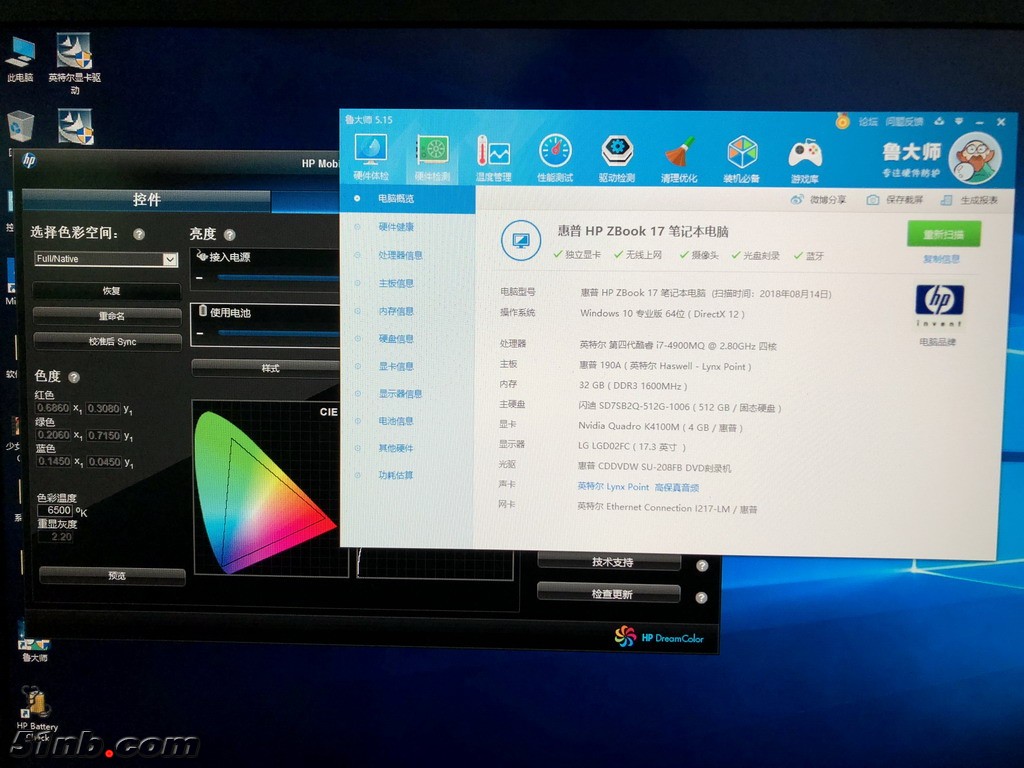Click the green 重新扫描 rescan button

point(943,234)
